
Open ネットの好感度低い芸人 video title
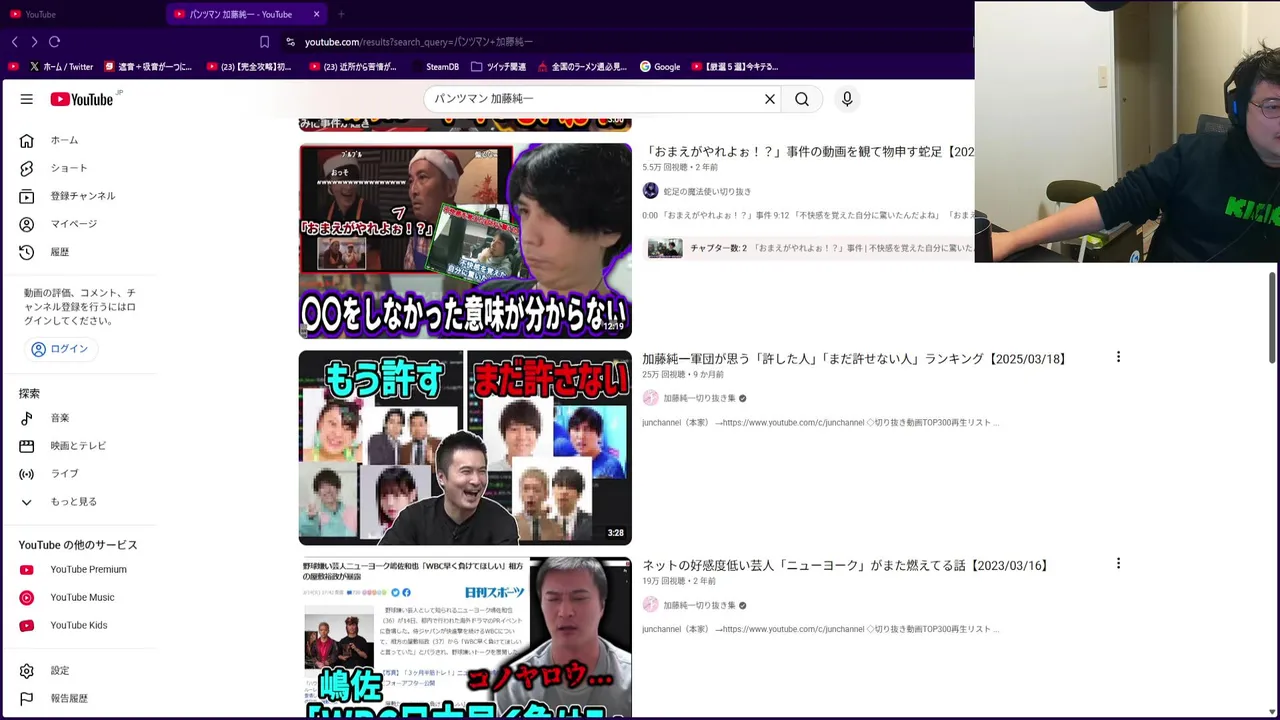click(846, 566)
